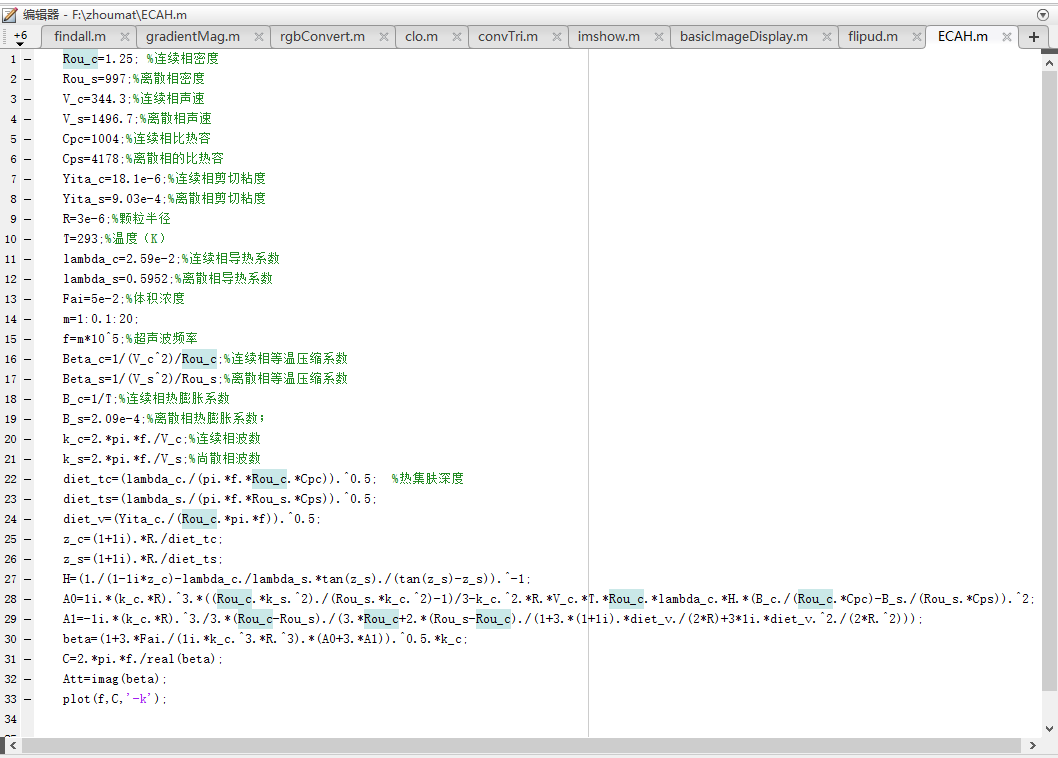Viewport: 1058px width, 758px height.
Task: Expand the +6 hidden tabs list
Action: (x=20, y=37)
